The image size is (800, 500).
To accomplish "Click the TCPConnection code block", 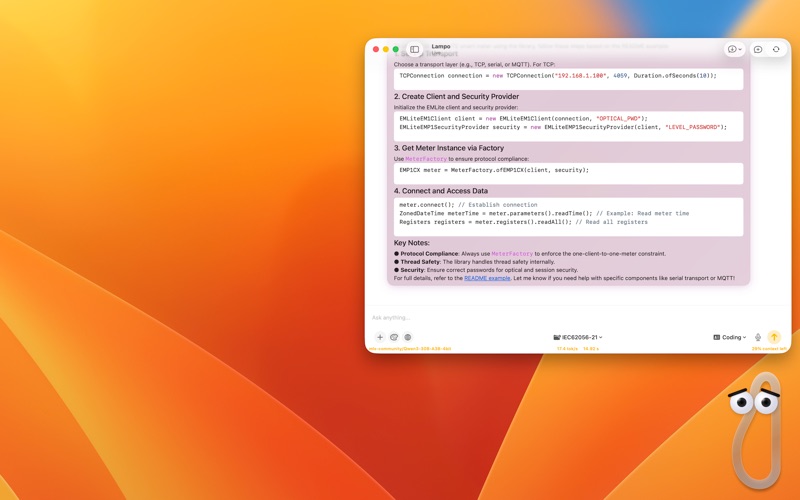I will tap(568, 79).
